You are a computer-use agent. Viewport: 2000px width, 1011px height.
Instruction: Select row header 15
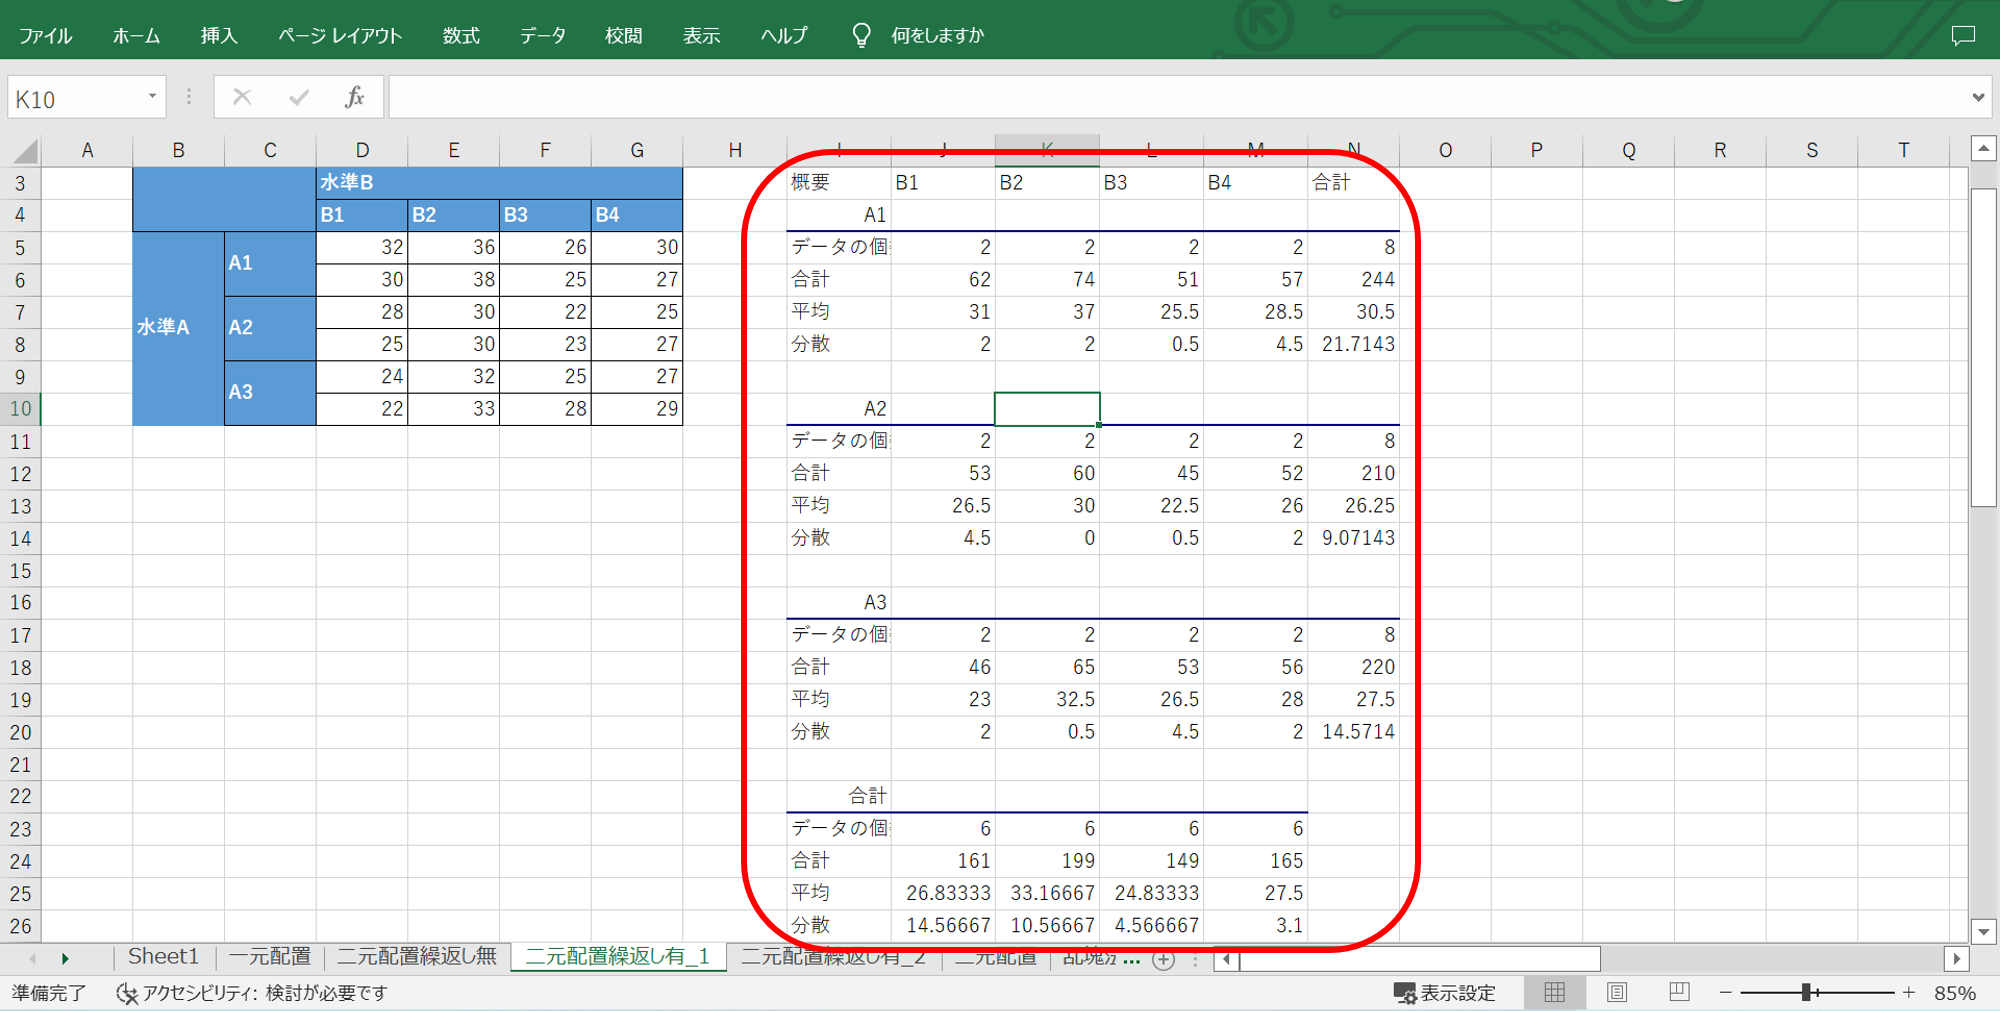pyautogui.click(x=20, y=571)
